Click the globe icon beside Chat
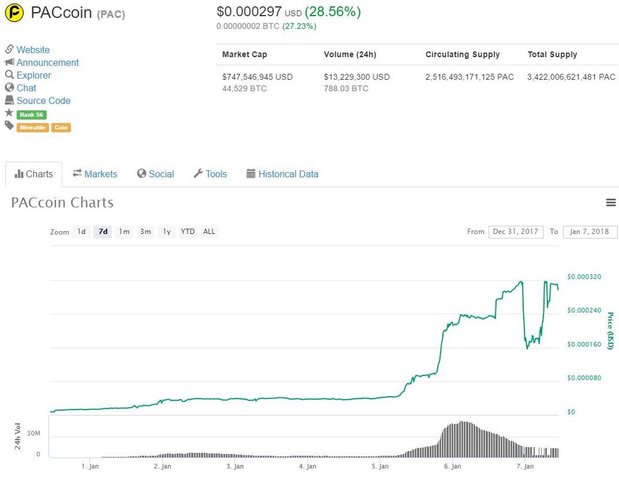This screenshot has width=619, height=480. pyautogui.click(x=9, y=87)
